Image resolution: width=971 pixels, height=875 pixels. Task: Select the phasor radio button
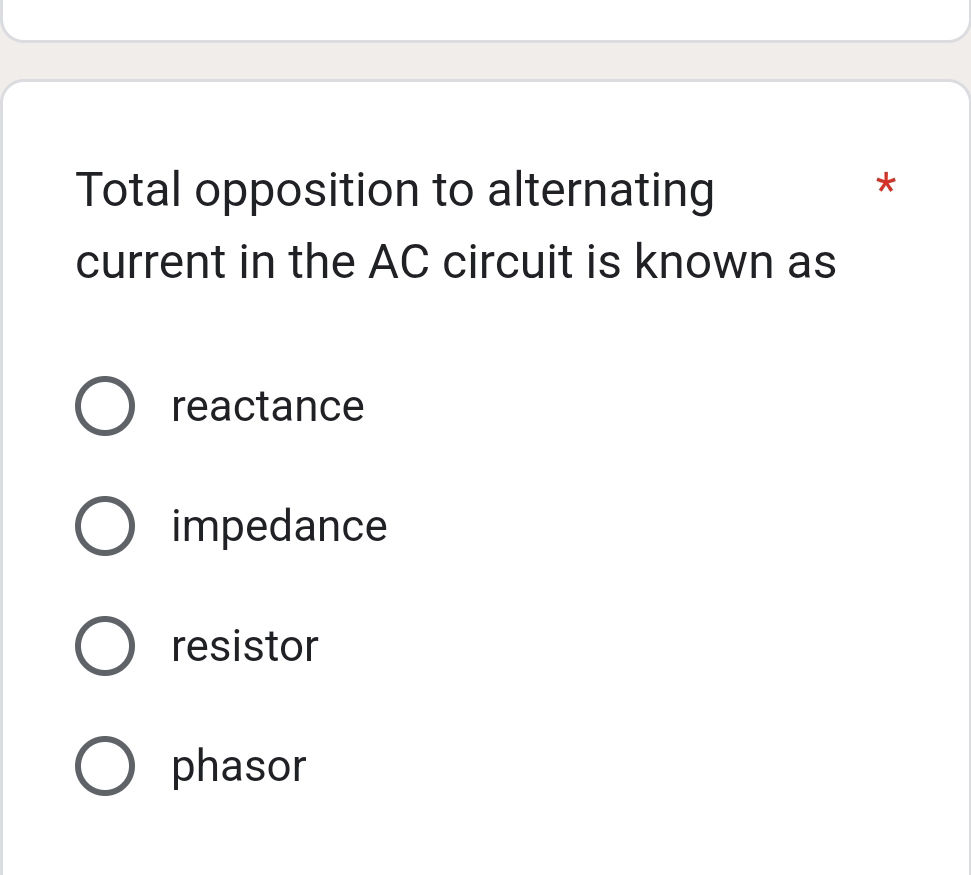pyautogui.click(x=105, y=766)
